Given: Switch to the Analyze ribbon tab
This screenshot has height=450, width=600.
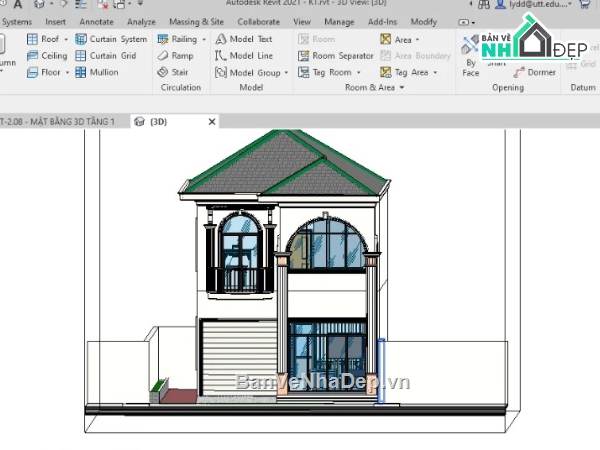Looking at the screenshot, I should [141, 22].
